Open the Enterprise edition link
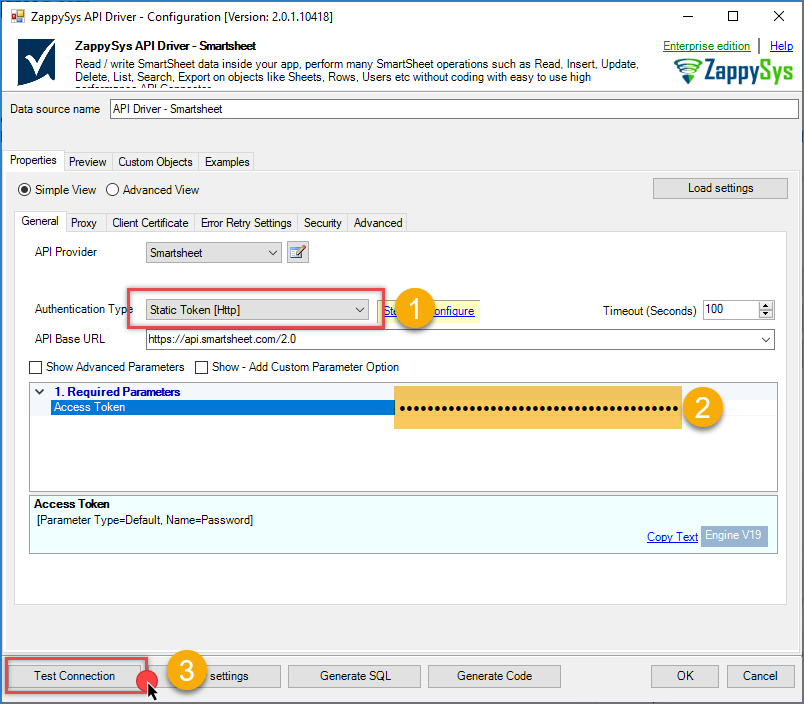The width and height of the screenshot is (804, 704). (707, 46)
